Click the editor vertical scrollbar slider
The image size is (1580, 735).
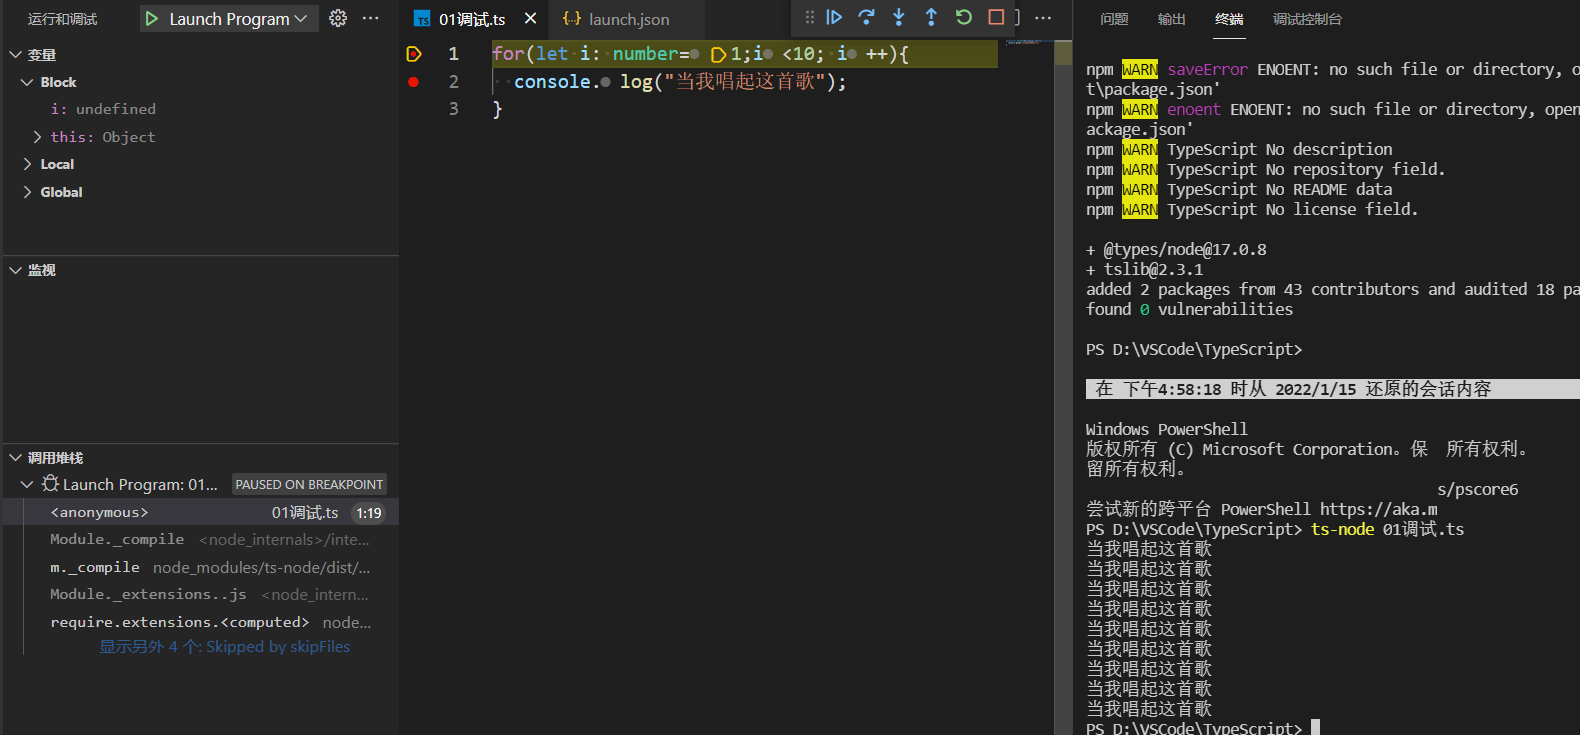[x=1062, y=386]
